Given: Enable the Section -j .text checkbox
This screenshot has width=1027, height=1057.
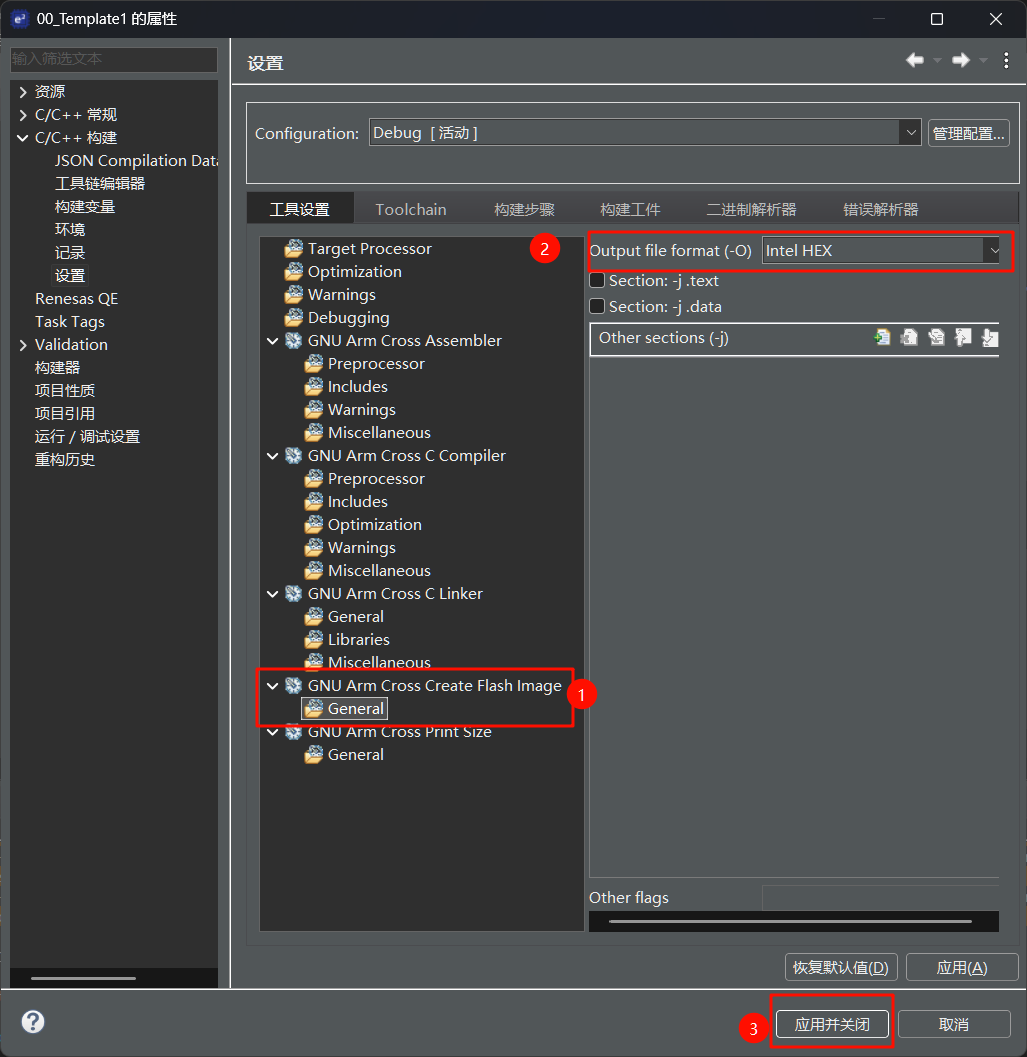Looking at the screenshot, I should 597,280.
